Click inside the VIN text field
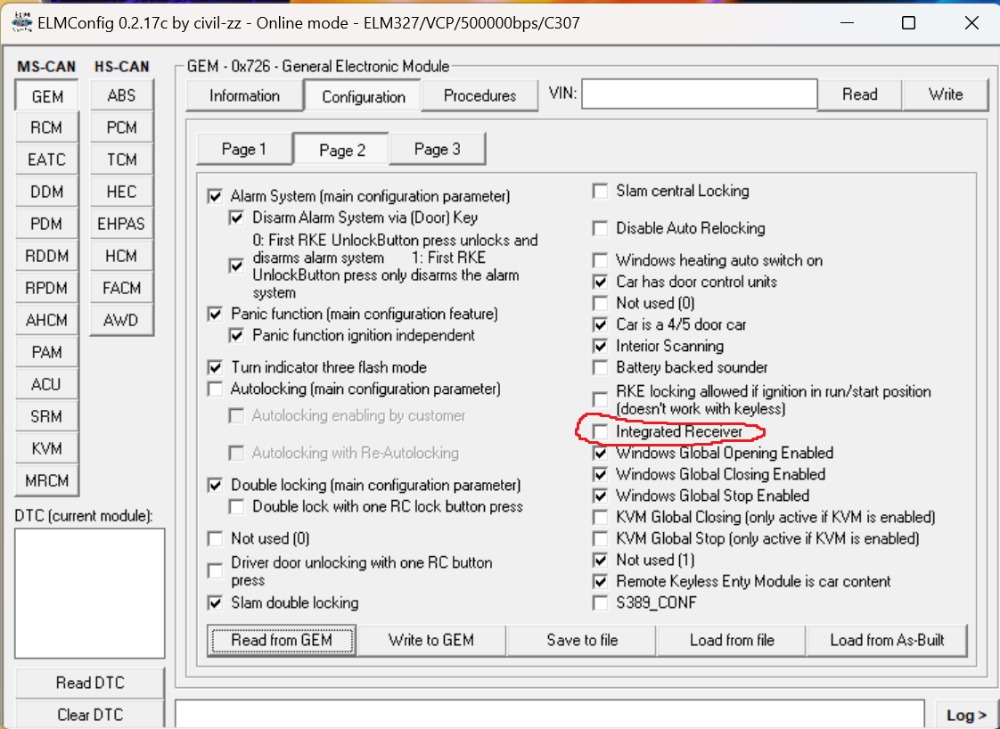The width and height of the screenshot is (1000, 729). pos(698,95)
